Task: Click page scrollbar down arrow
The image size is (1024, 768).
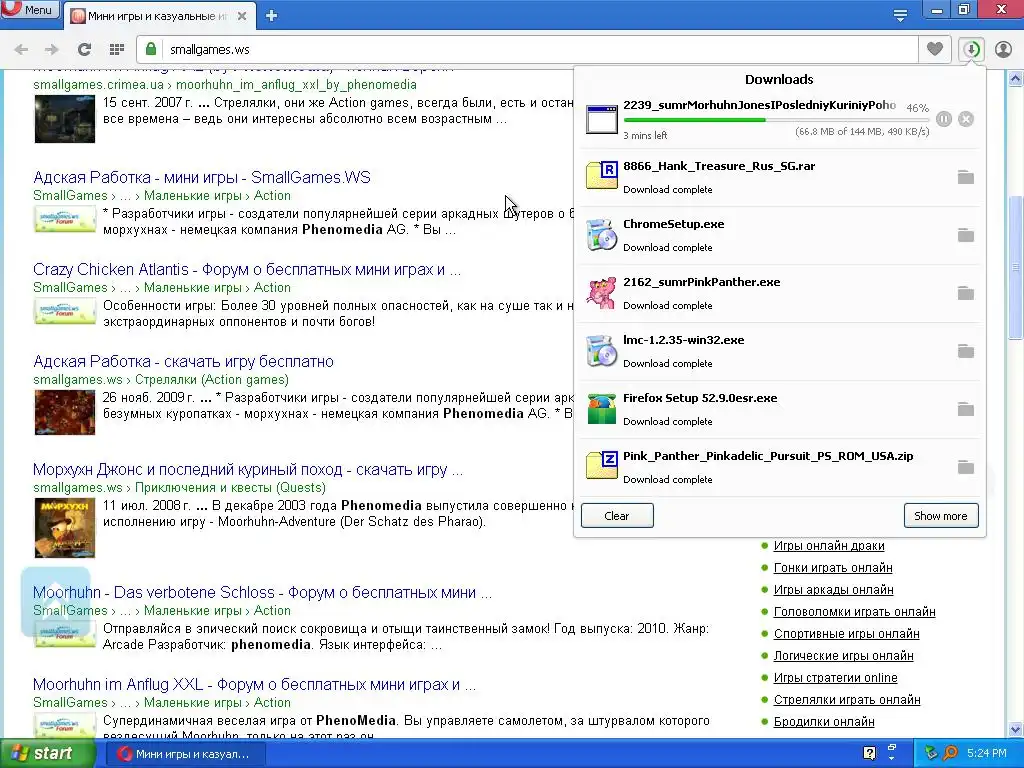Action: click(1016, 729)
